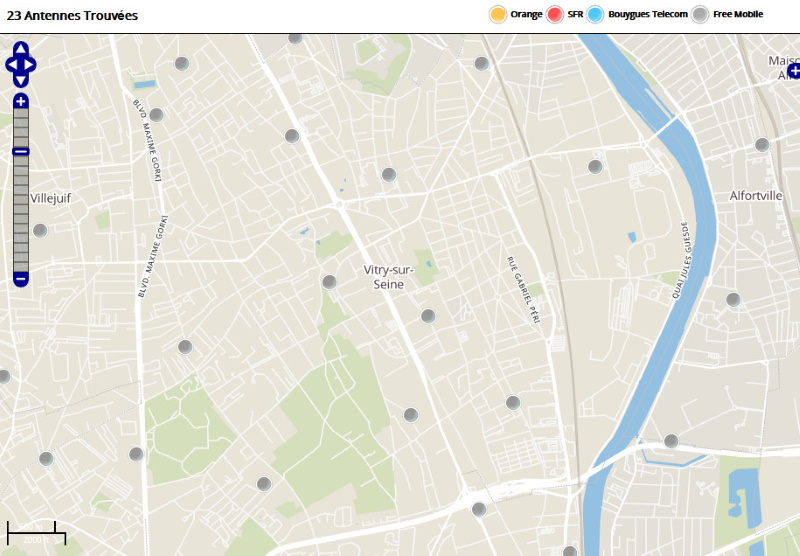800x556 pixels.
Task: Click the Vitry-sur-Seine city label
Action: 388,277
